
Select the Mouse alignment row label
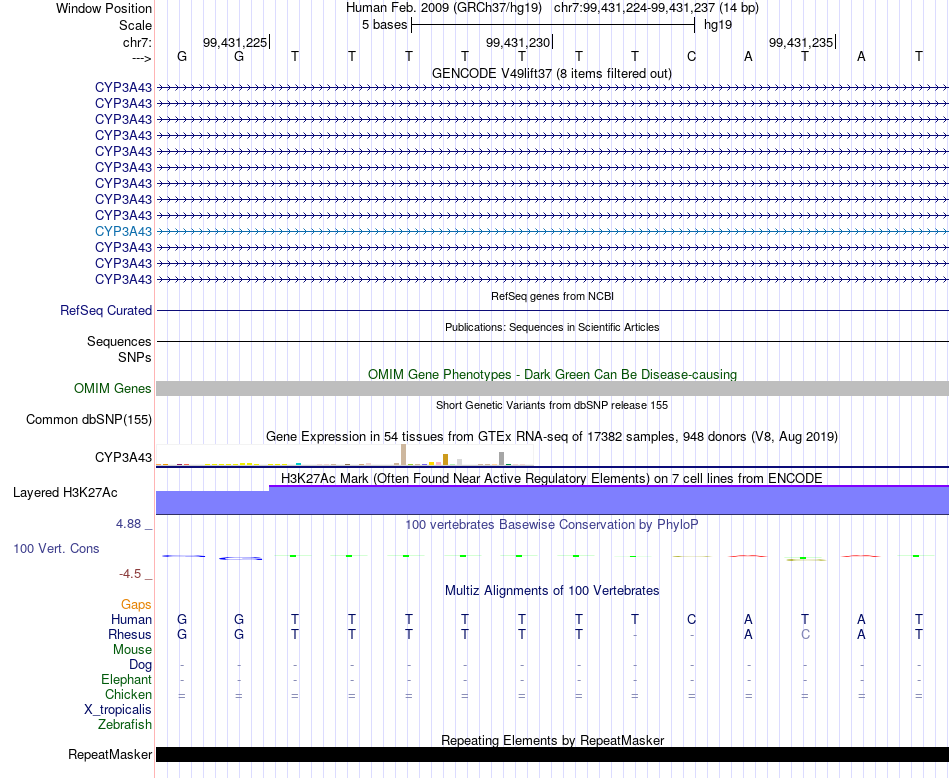click(x=132, y=650)
